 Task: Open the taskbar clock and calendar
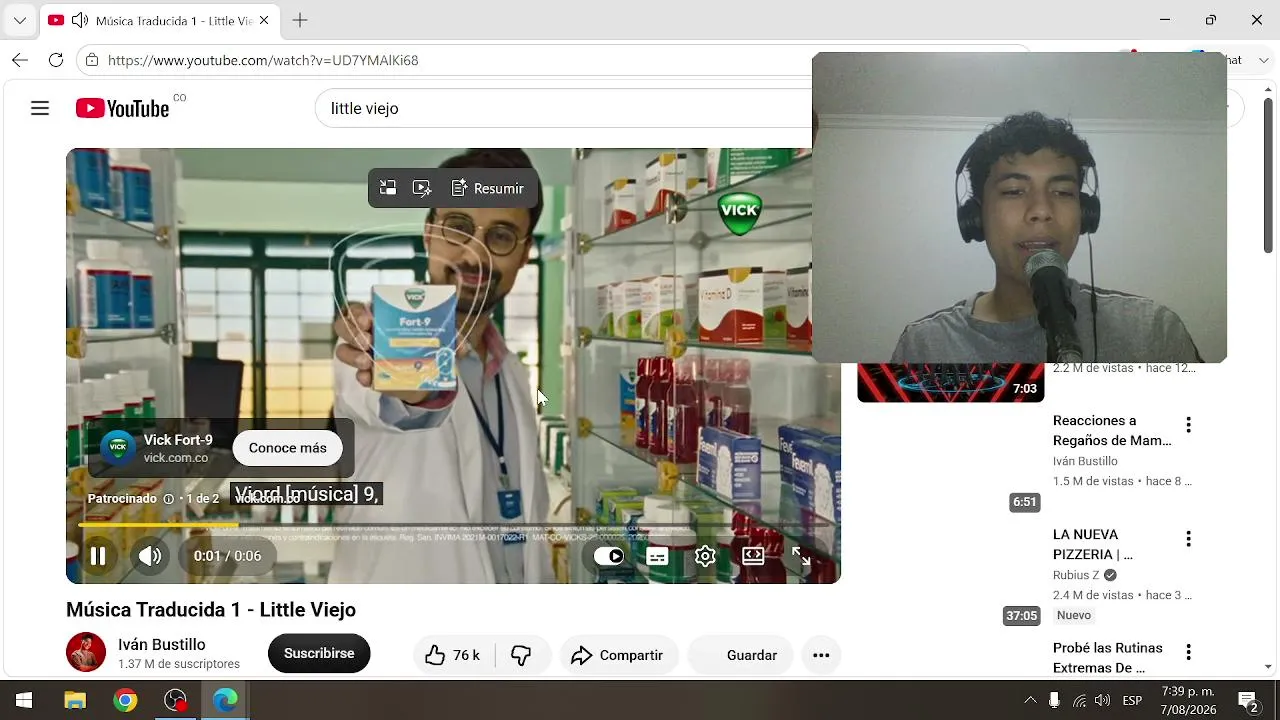(1188, 700)
